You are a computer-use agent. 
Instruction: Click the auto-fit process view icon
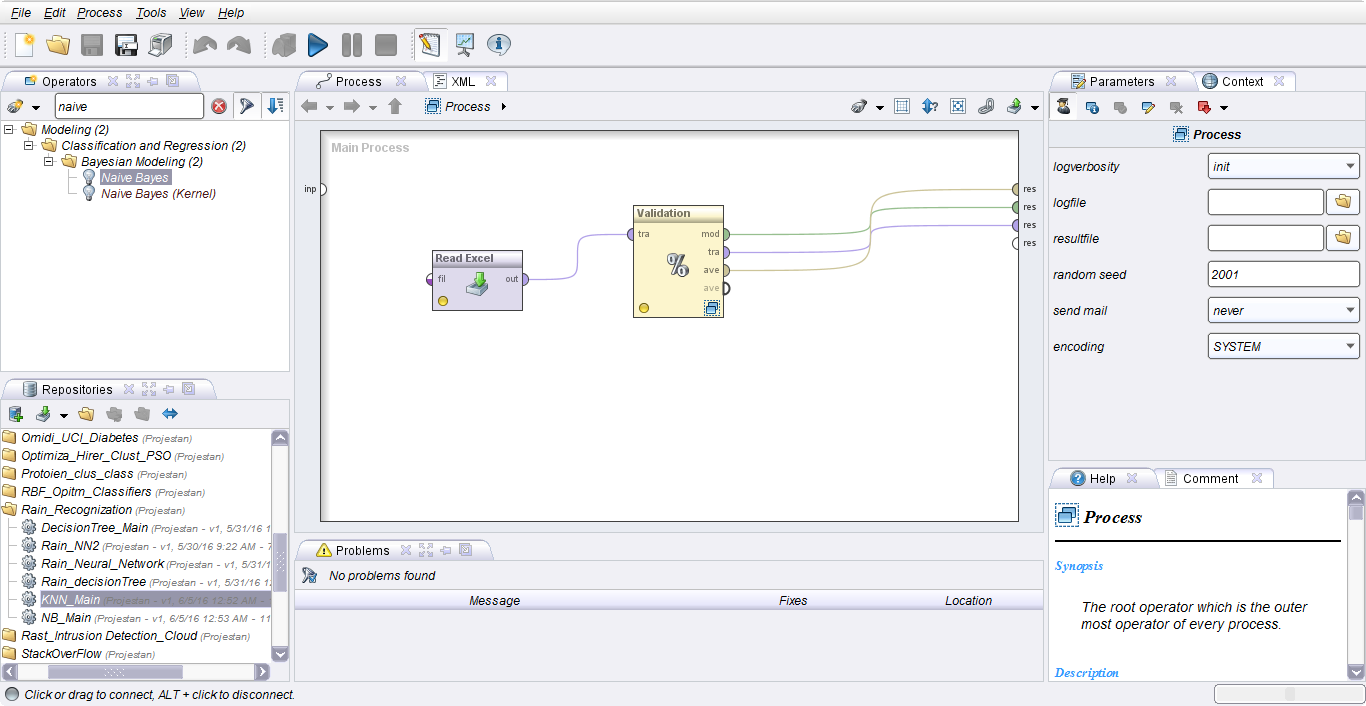(x=958, y=107)
